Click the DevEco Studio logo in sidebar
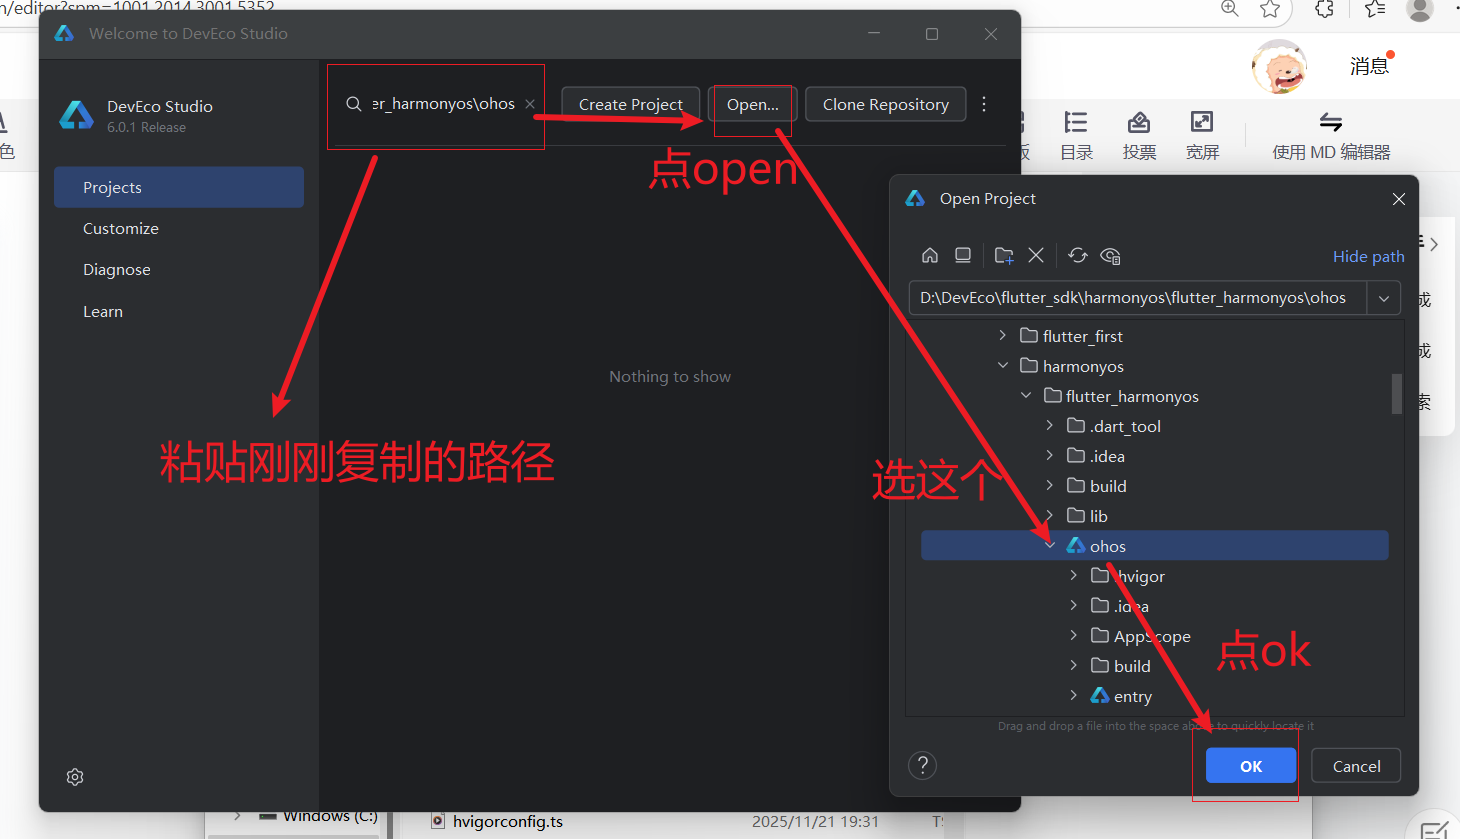The height and width of the screenshot is (839, 1460). pyautogui.click(x=76, y=115)
